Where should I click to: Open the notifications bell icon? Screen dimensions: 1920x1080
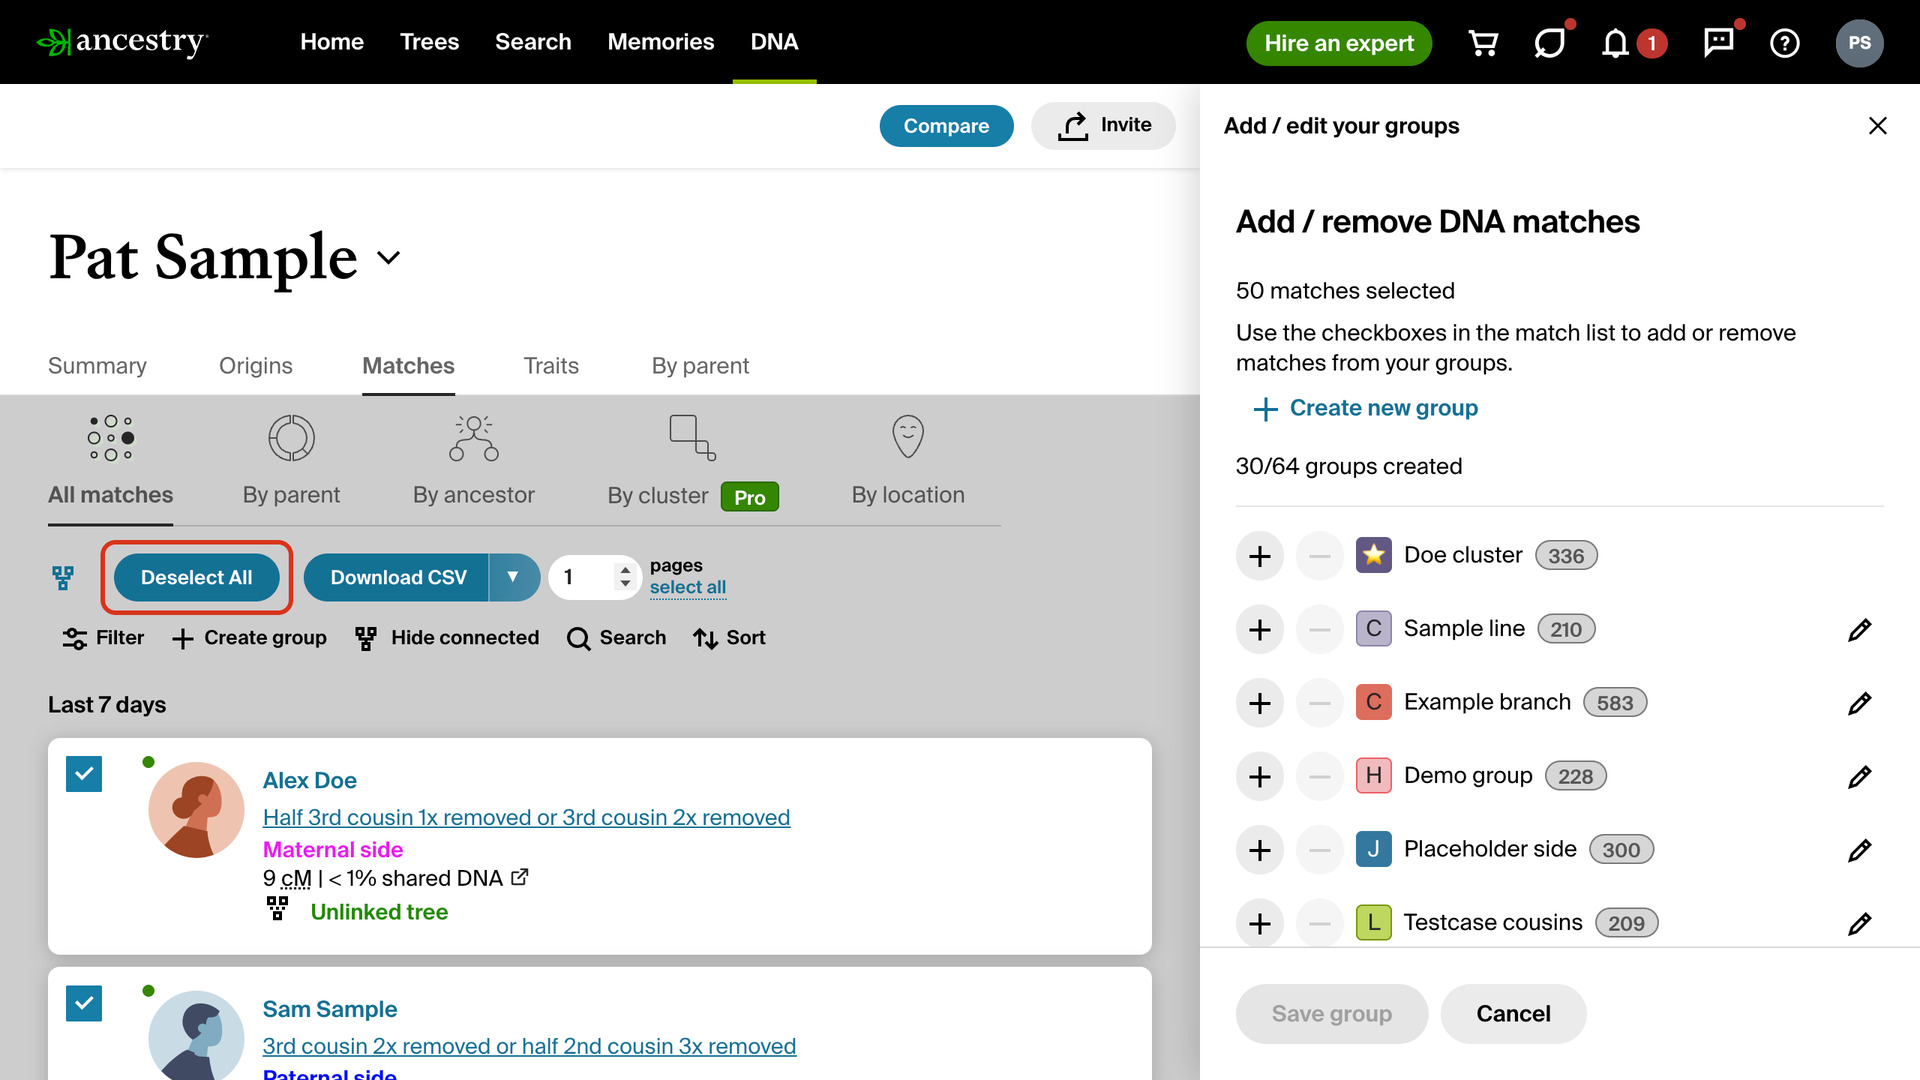(1615, 43)
